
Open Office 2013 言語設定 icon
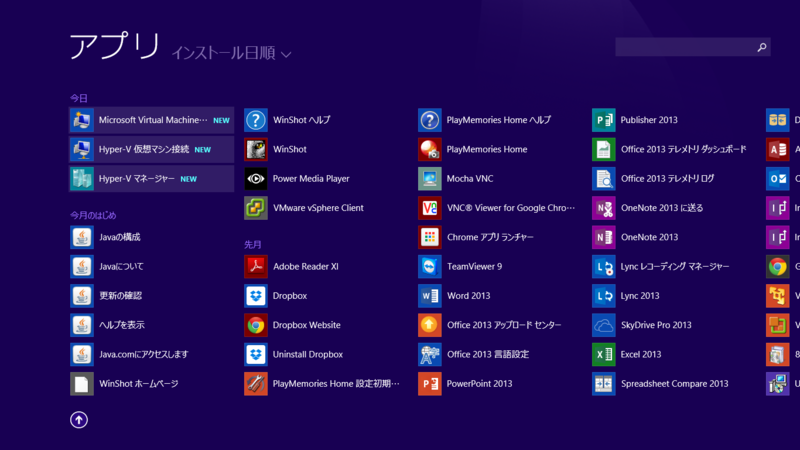tap(430, 355)
